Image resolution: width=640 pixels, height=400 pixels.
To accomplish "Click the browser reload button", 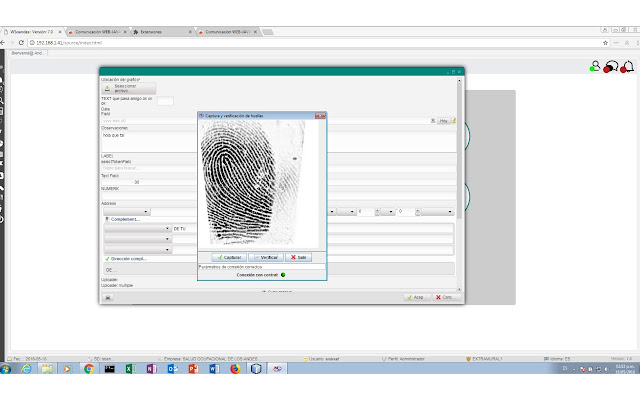I will pyautogui.click(x=21, y=42).
